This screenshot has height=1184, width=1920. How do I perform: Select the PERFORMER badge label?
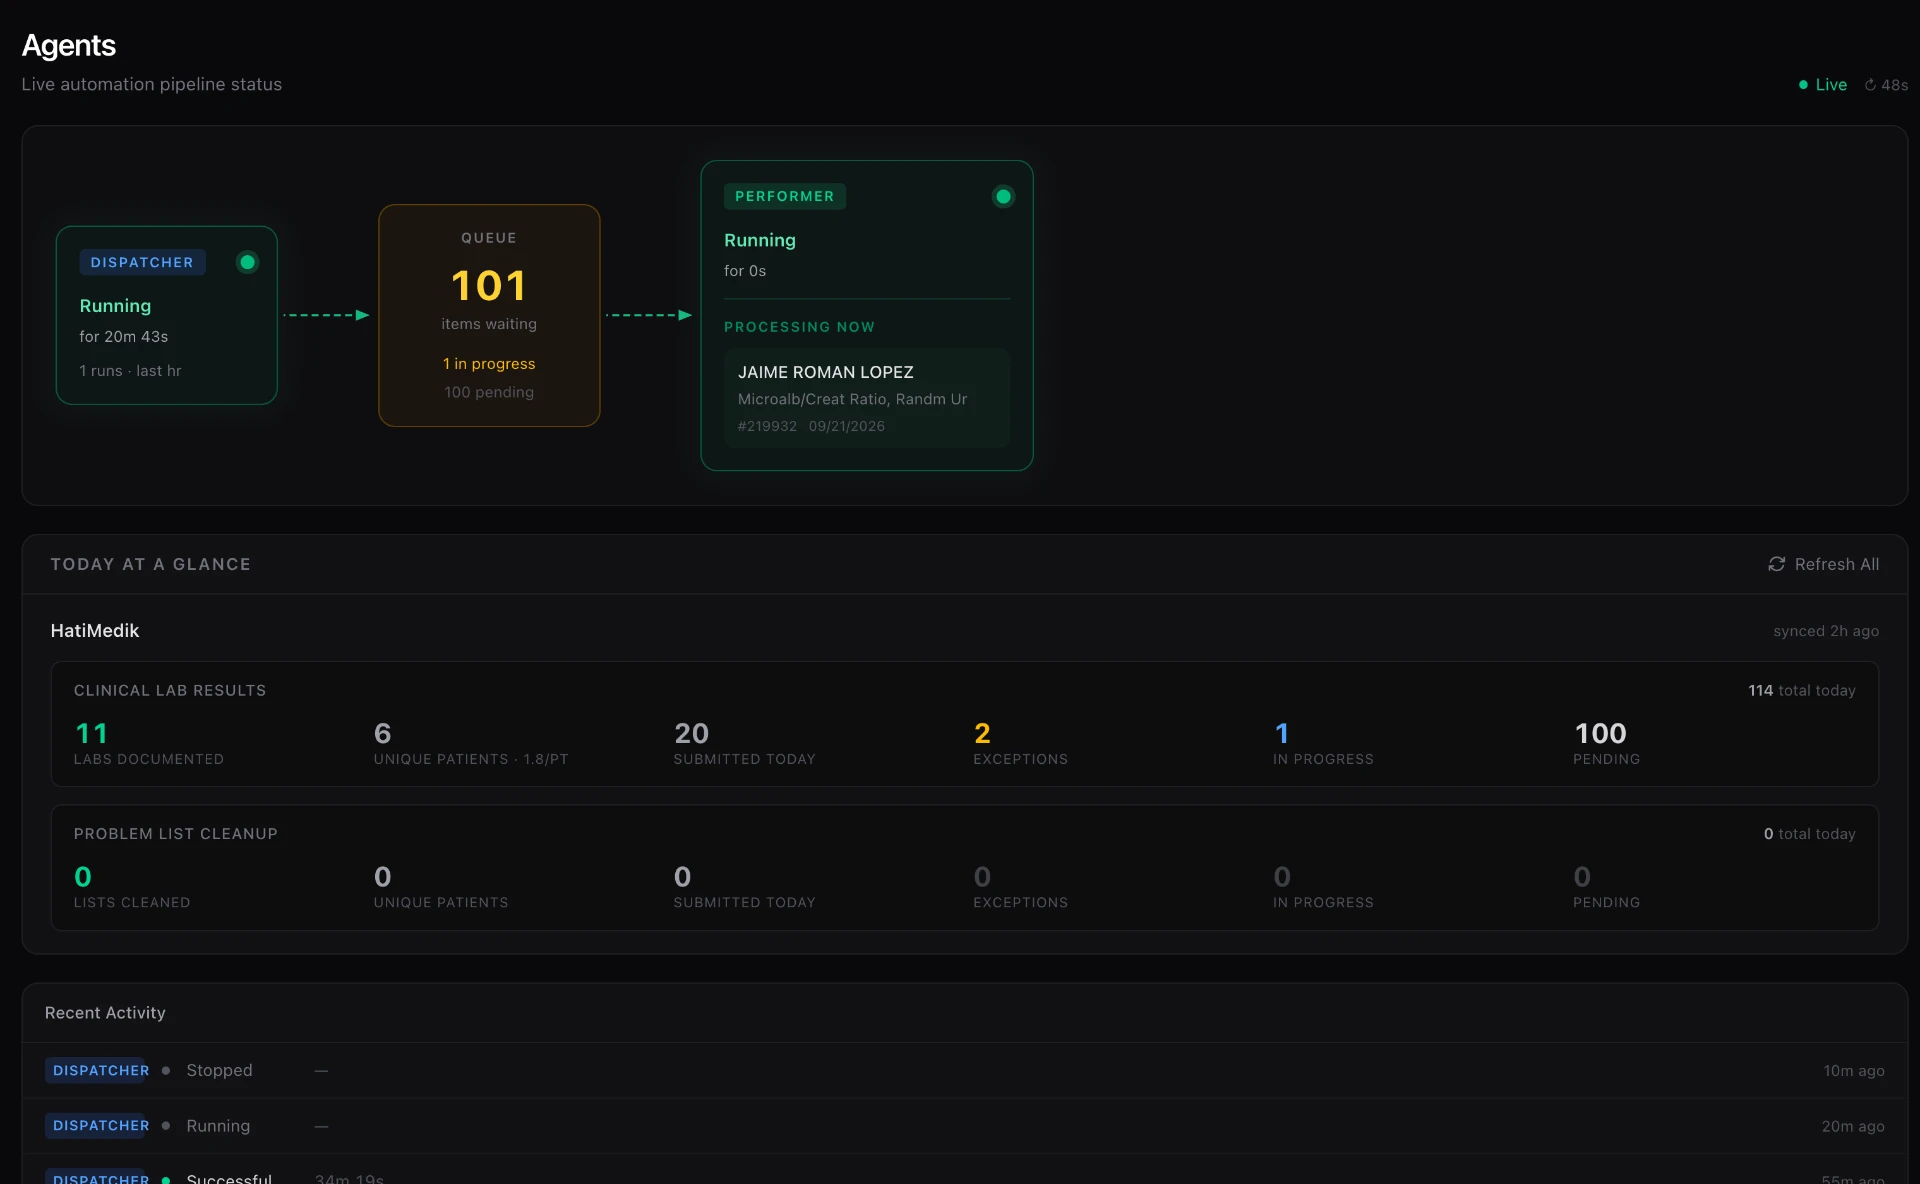[x=784, y=196]
